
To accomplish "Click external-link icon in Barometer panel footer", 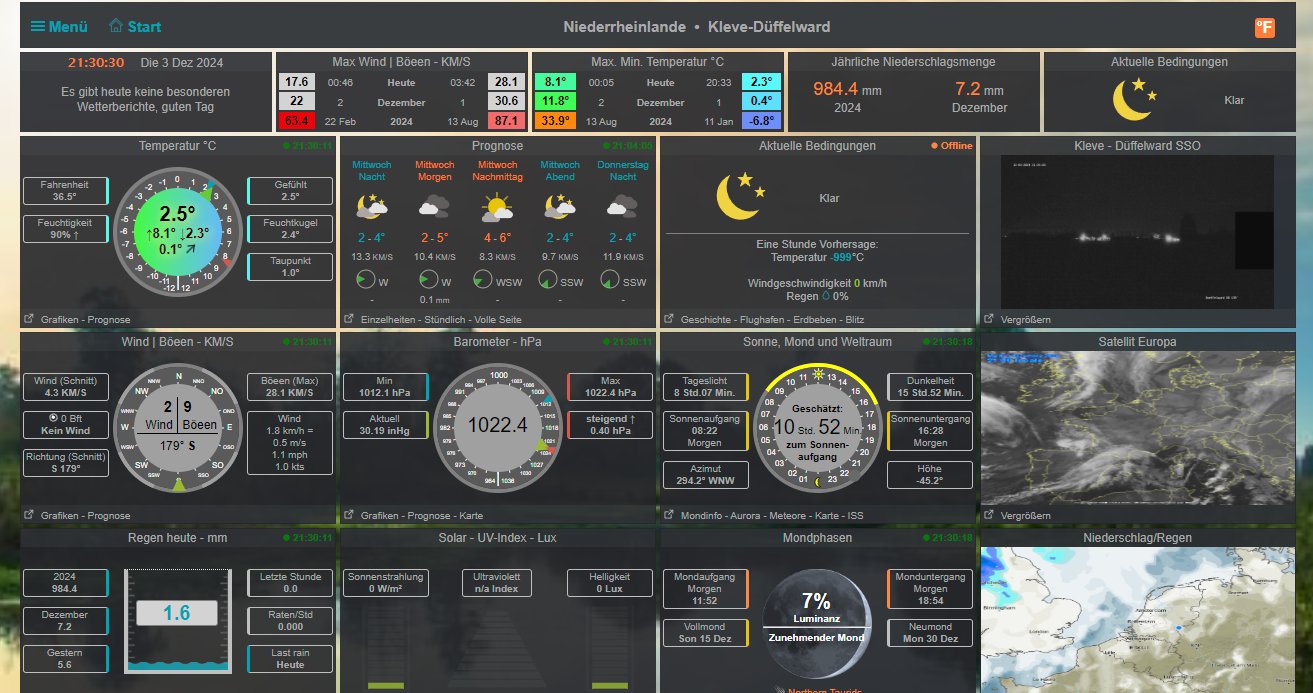I will click(349, 515).
